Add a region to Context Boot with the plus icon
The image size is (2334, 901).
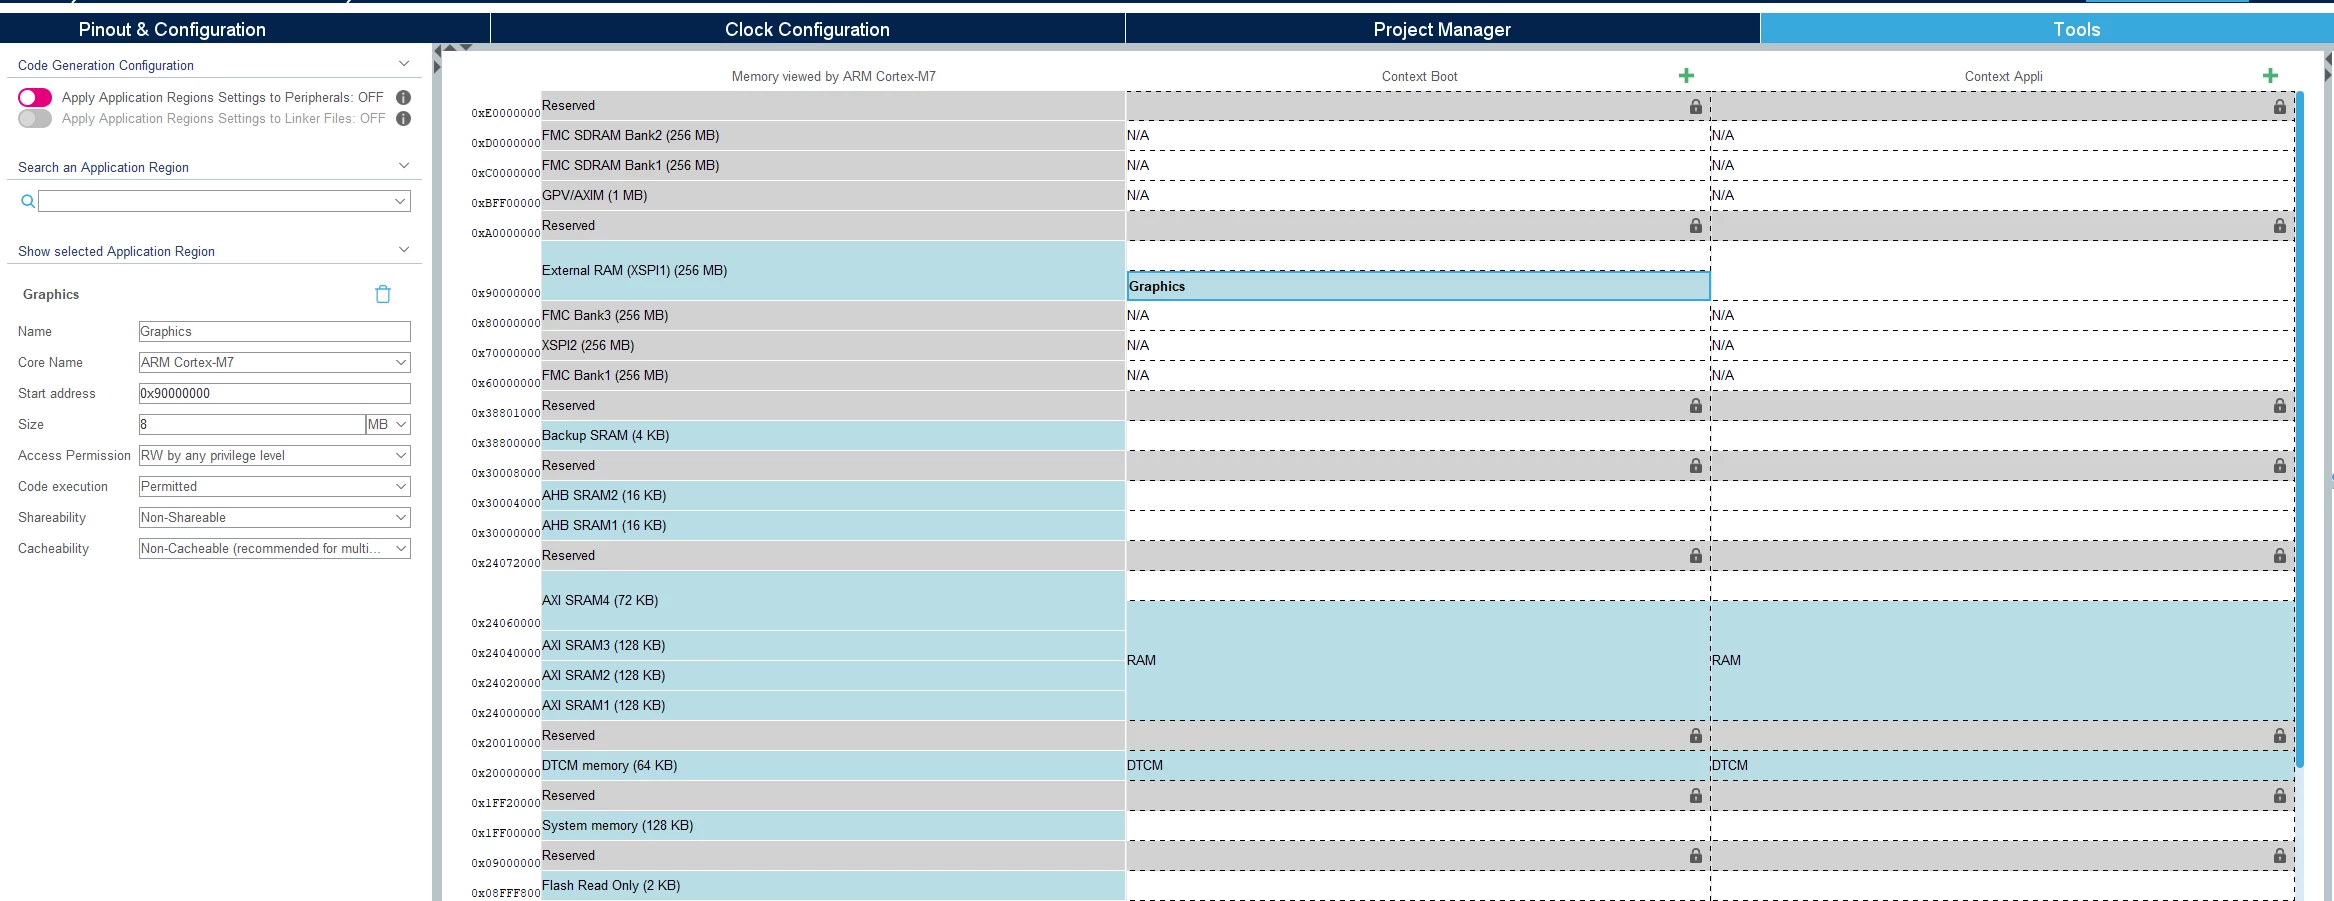click(1686, 76)
